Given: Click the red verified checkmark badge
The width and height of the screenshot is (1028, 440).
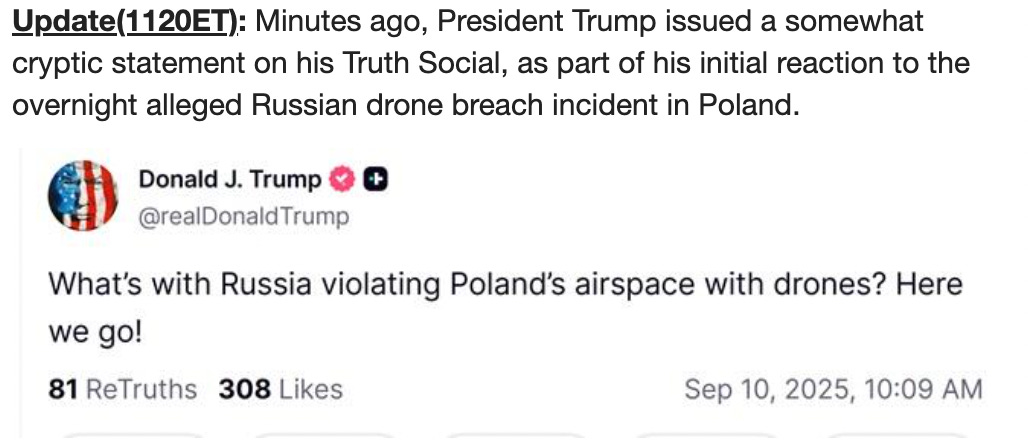Looking at the screenshot, I should tap(343, 180).
